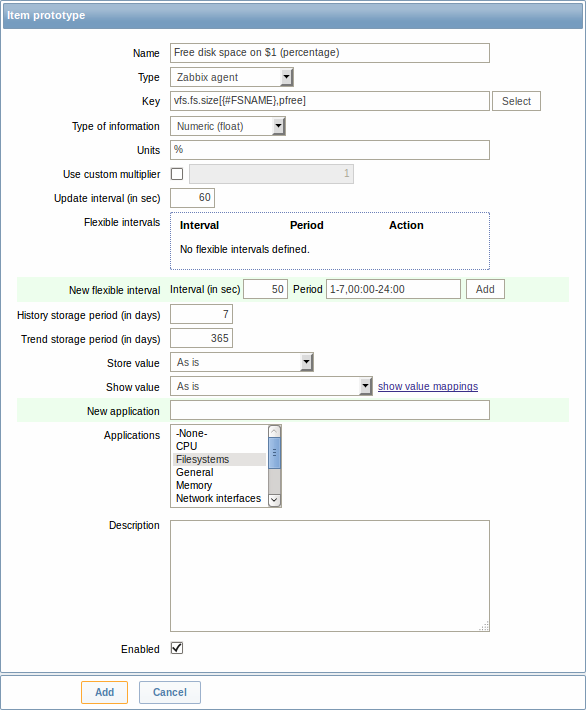Select Filesystems in Applications list
586x710 pixels.
219,459
